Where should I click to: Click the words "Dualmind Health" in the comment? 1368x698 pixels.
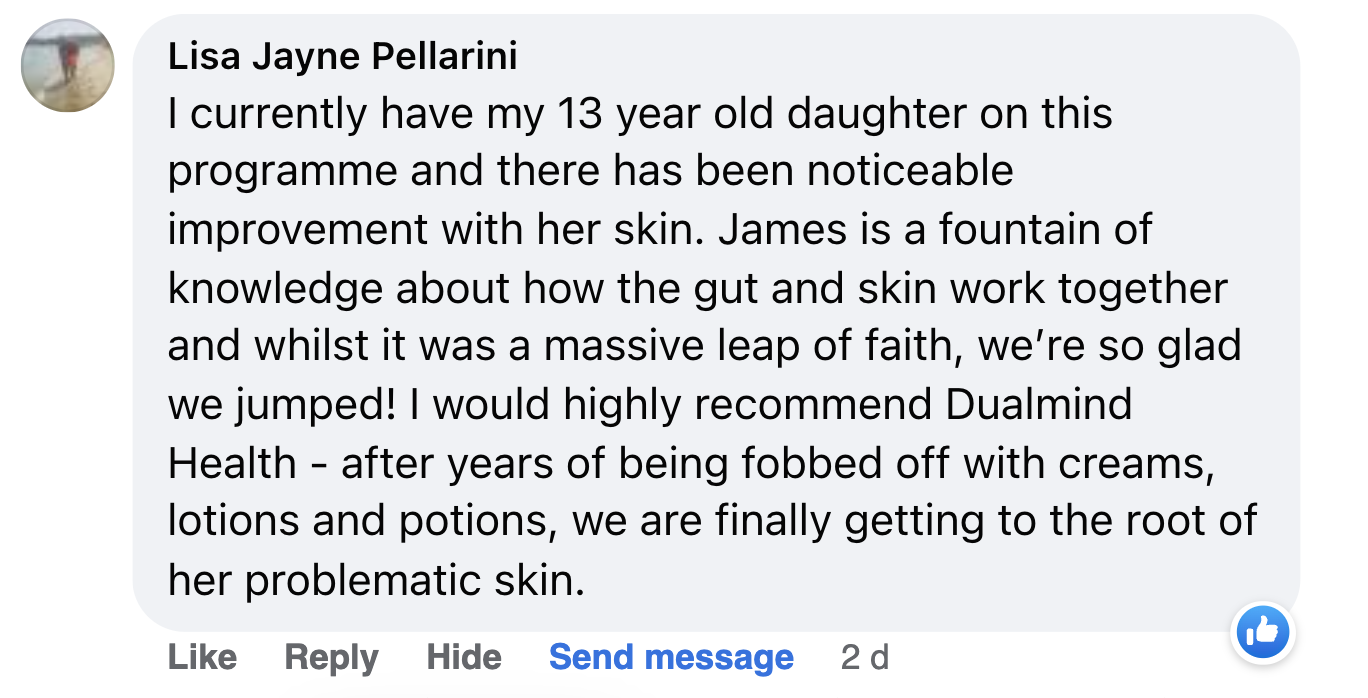click(x=1038, y=405)
